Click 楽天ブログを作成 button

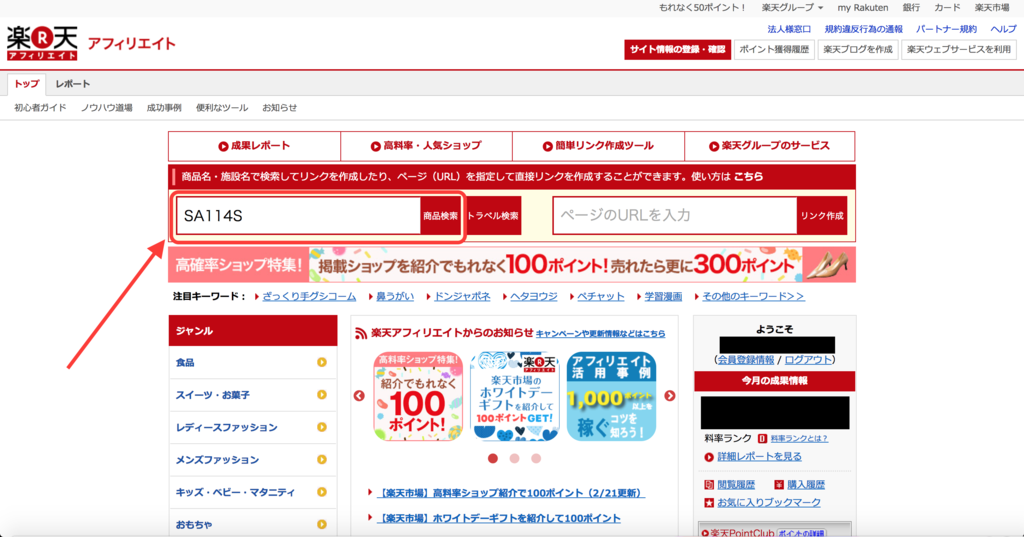click(857, 50)
